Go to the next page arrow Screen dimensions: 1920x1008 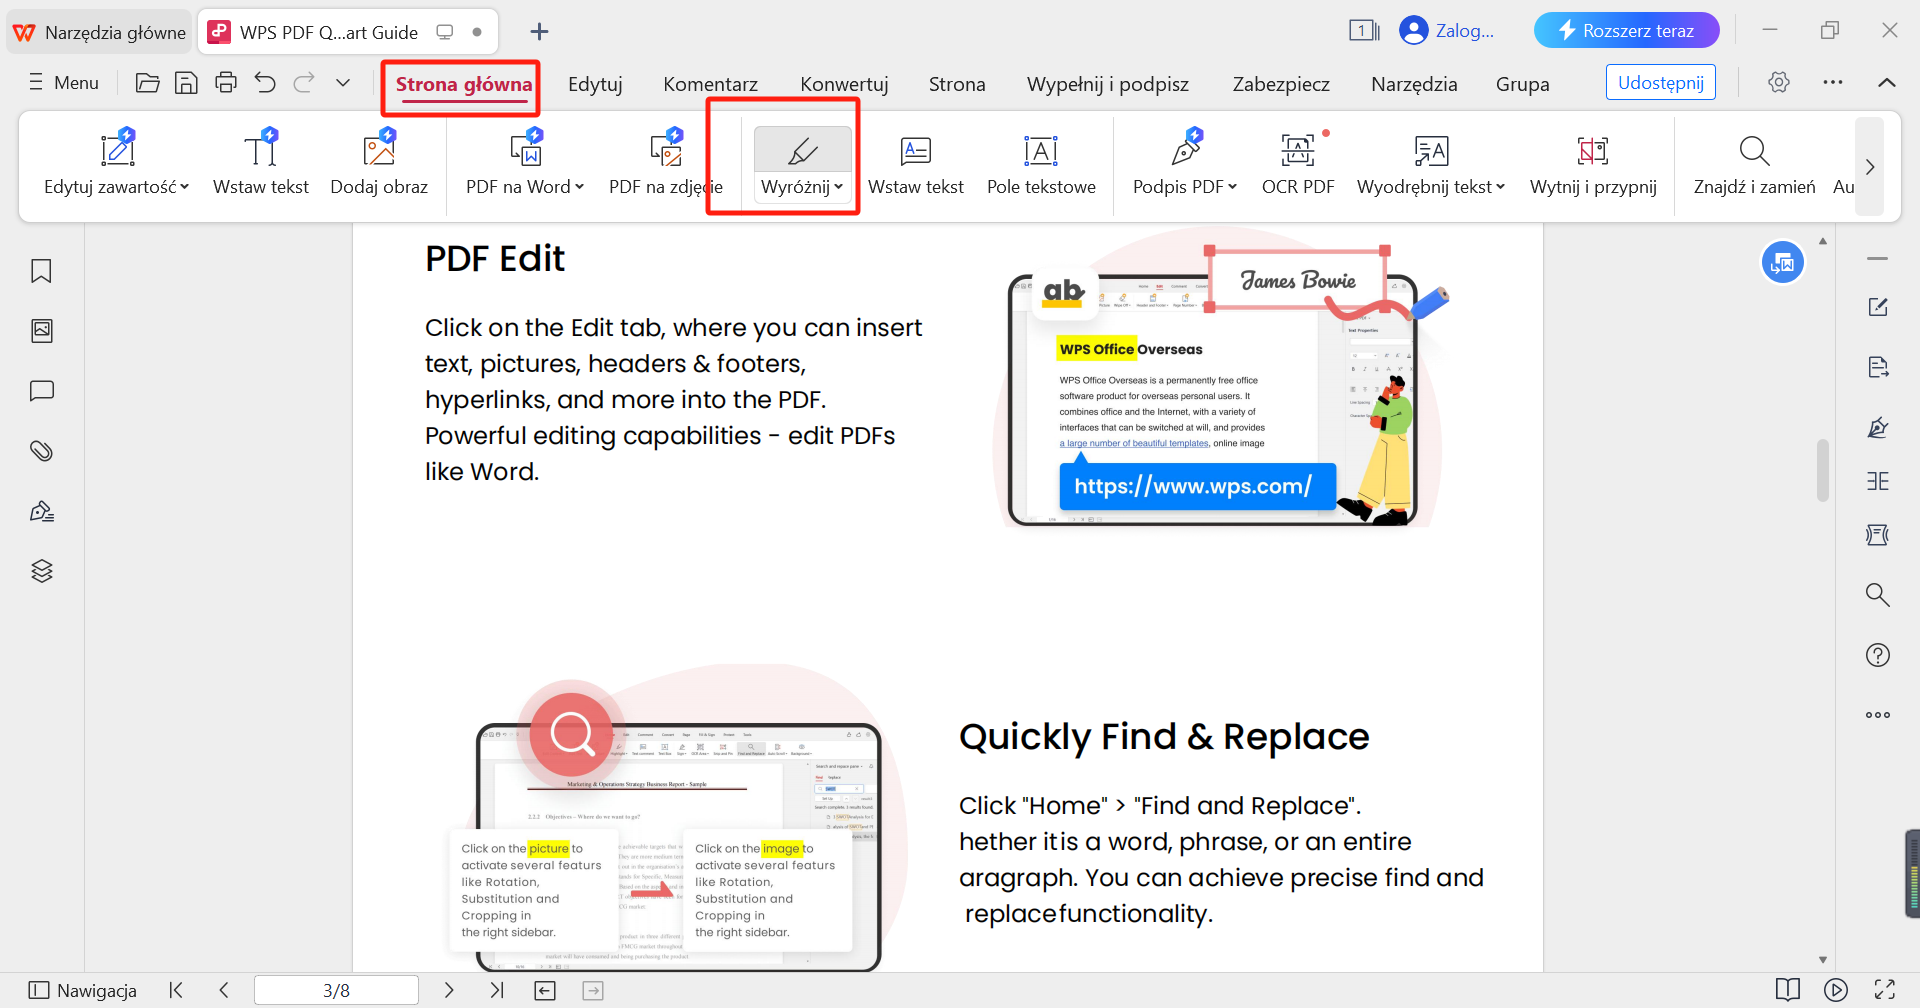449,990
